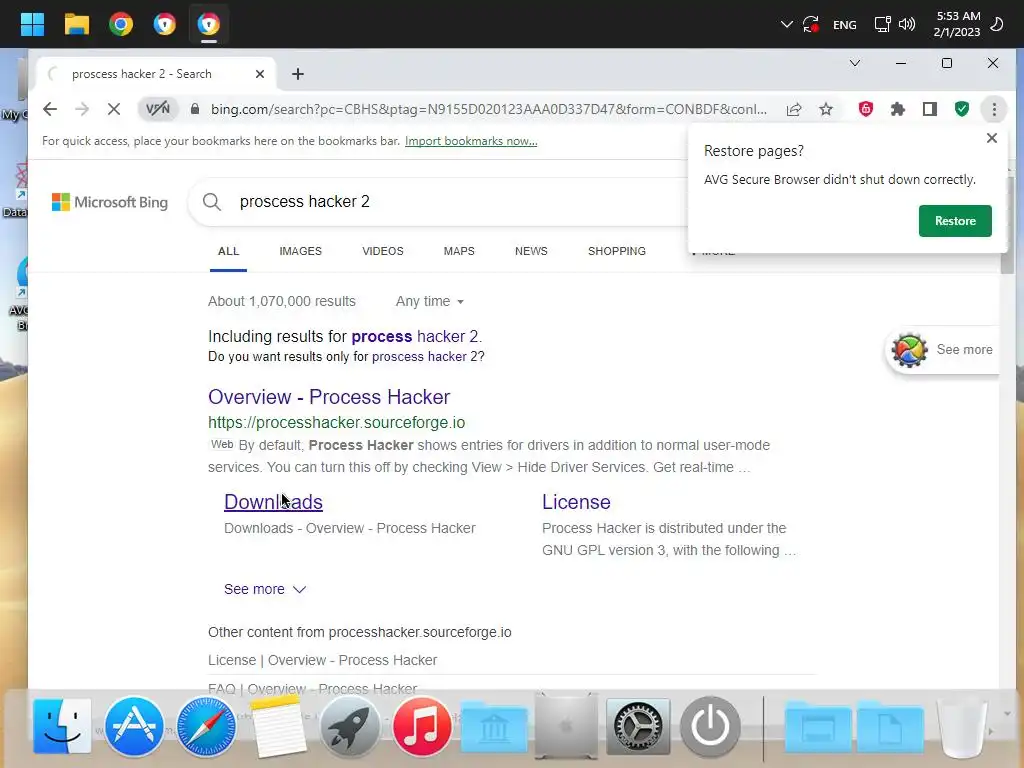Open the green AVG security shield
The width and height of the screenshot is (1024, 768).
(x=962, y=109)
